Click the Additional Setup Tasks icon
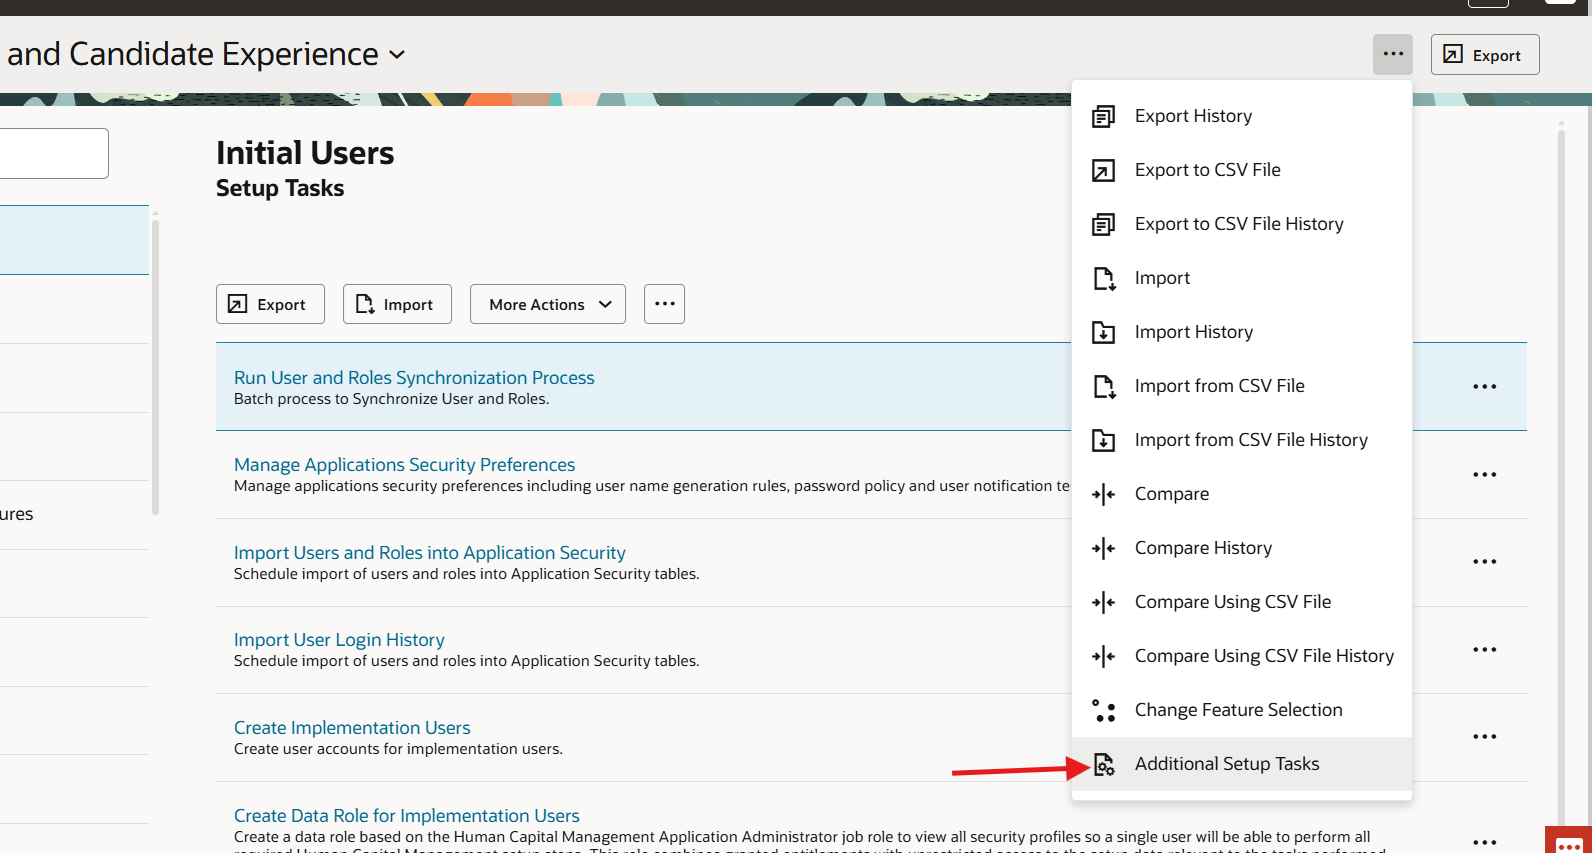Image resolution: width=1592 pixels, height=853 pixels. 1103,765
